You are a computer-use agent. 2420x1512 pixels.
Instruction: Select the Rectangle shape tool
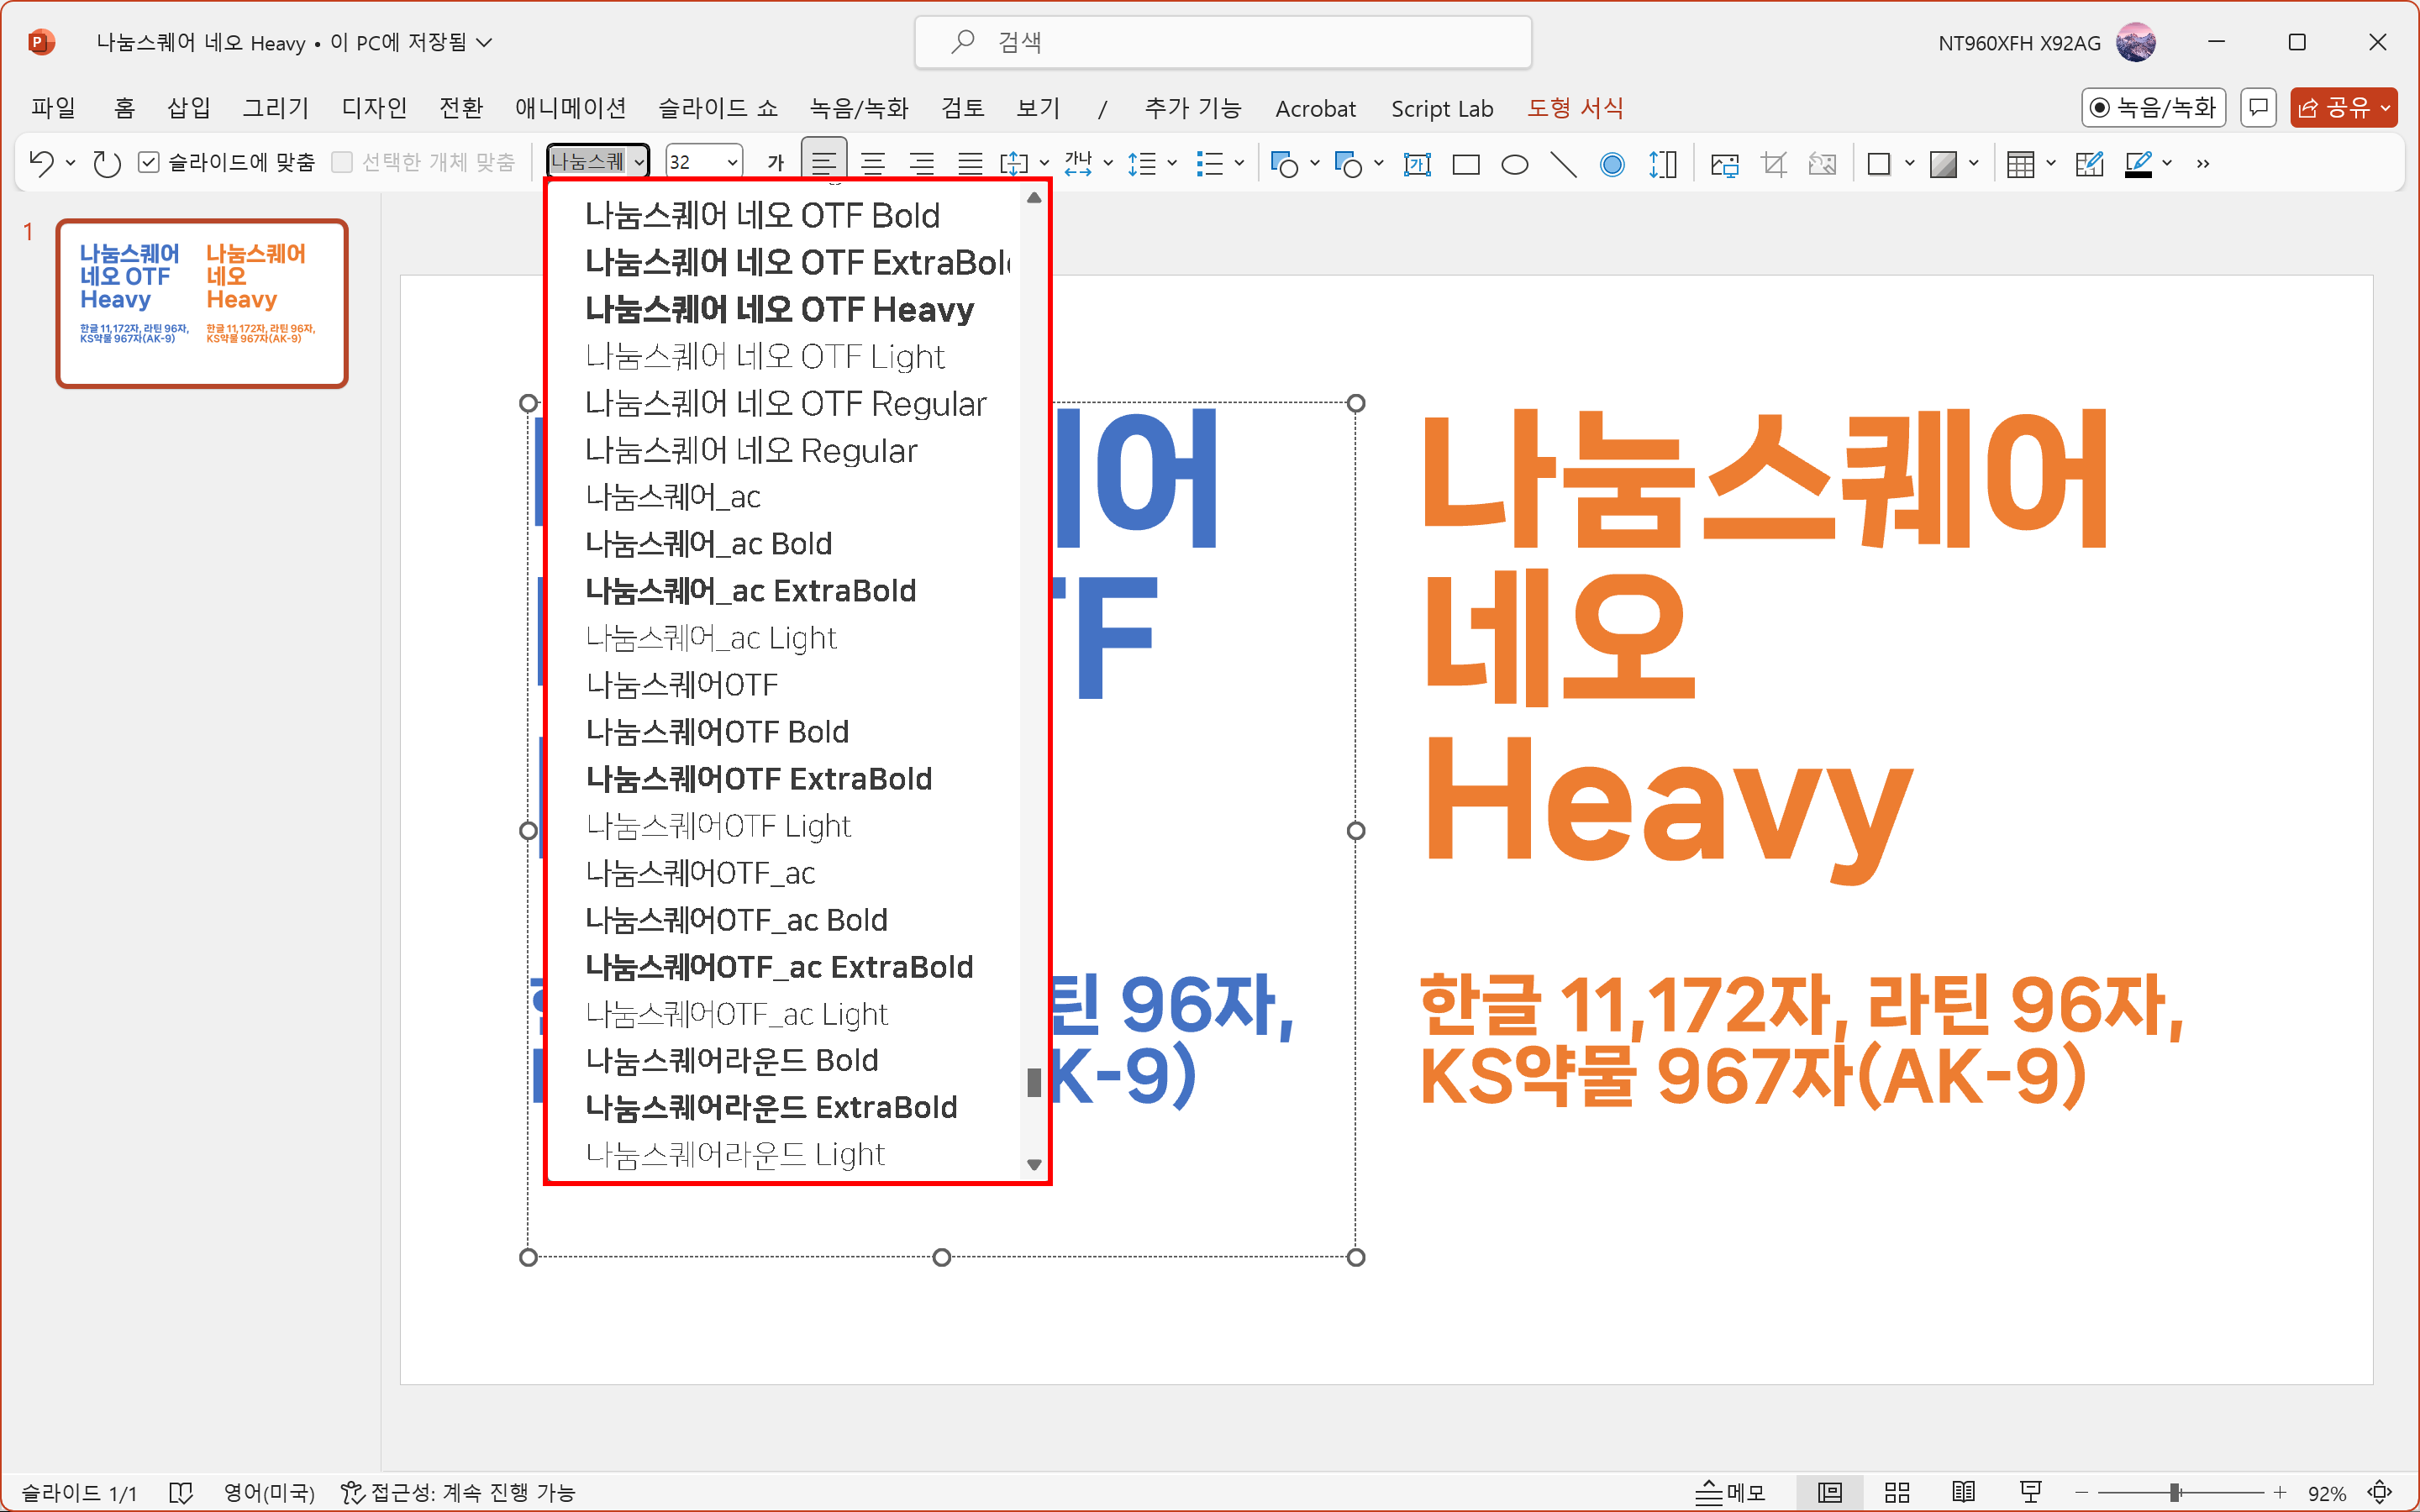pos(1465,164)
